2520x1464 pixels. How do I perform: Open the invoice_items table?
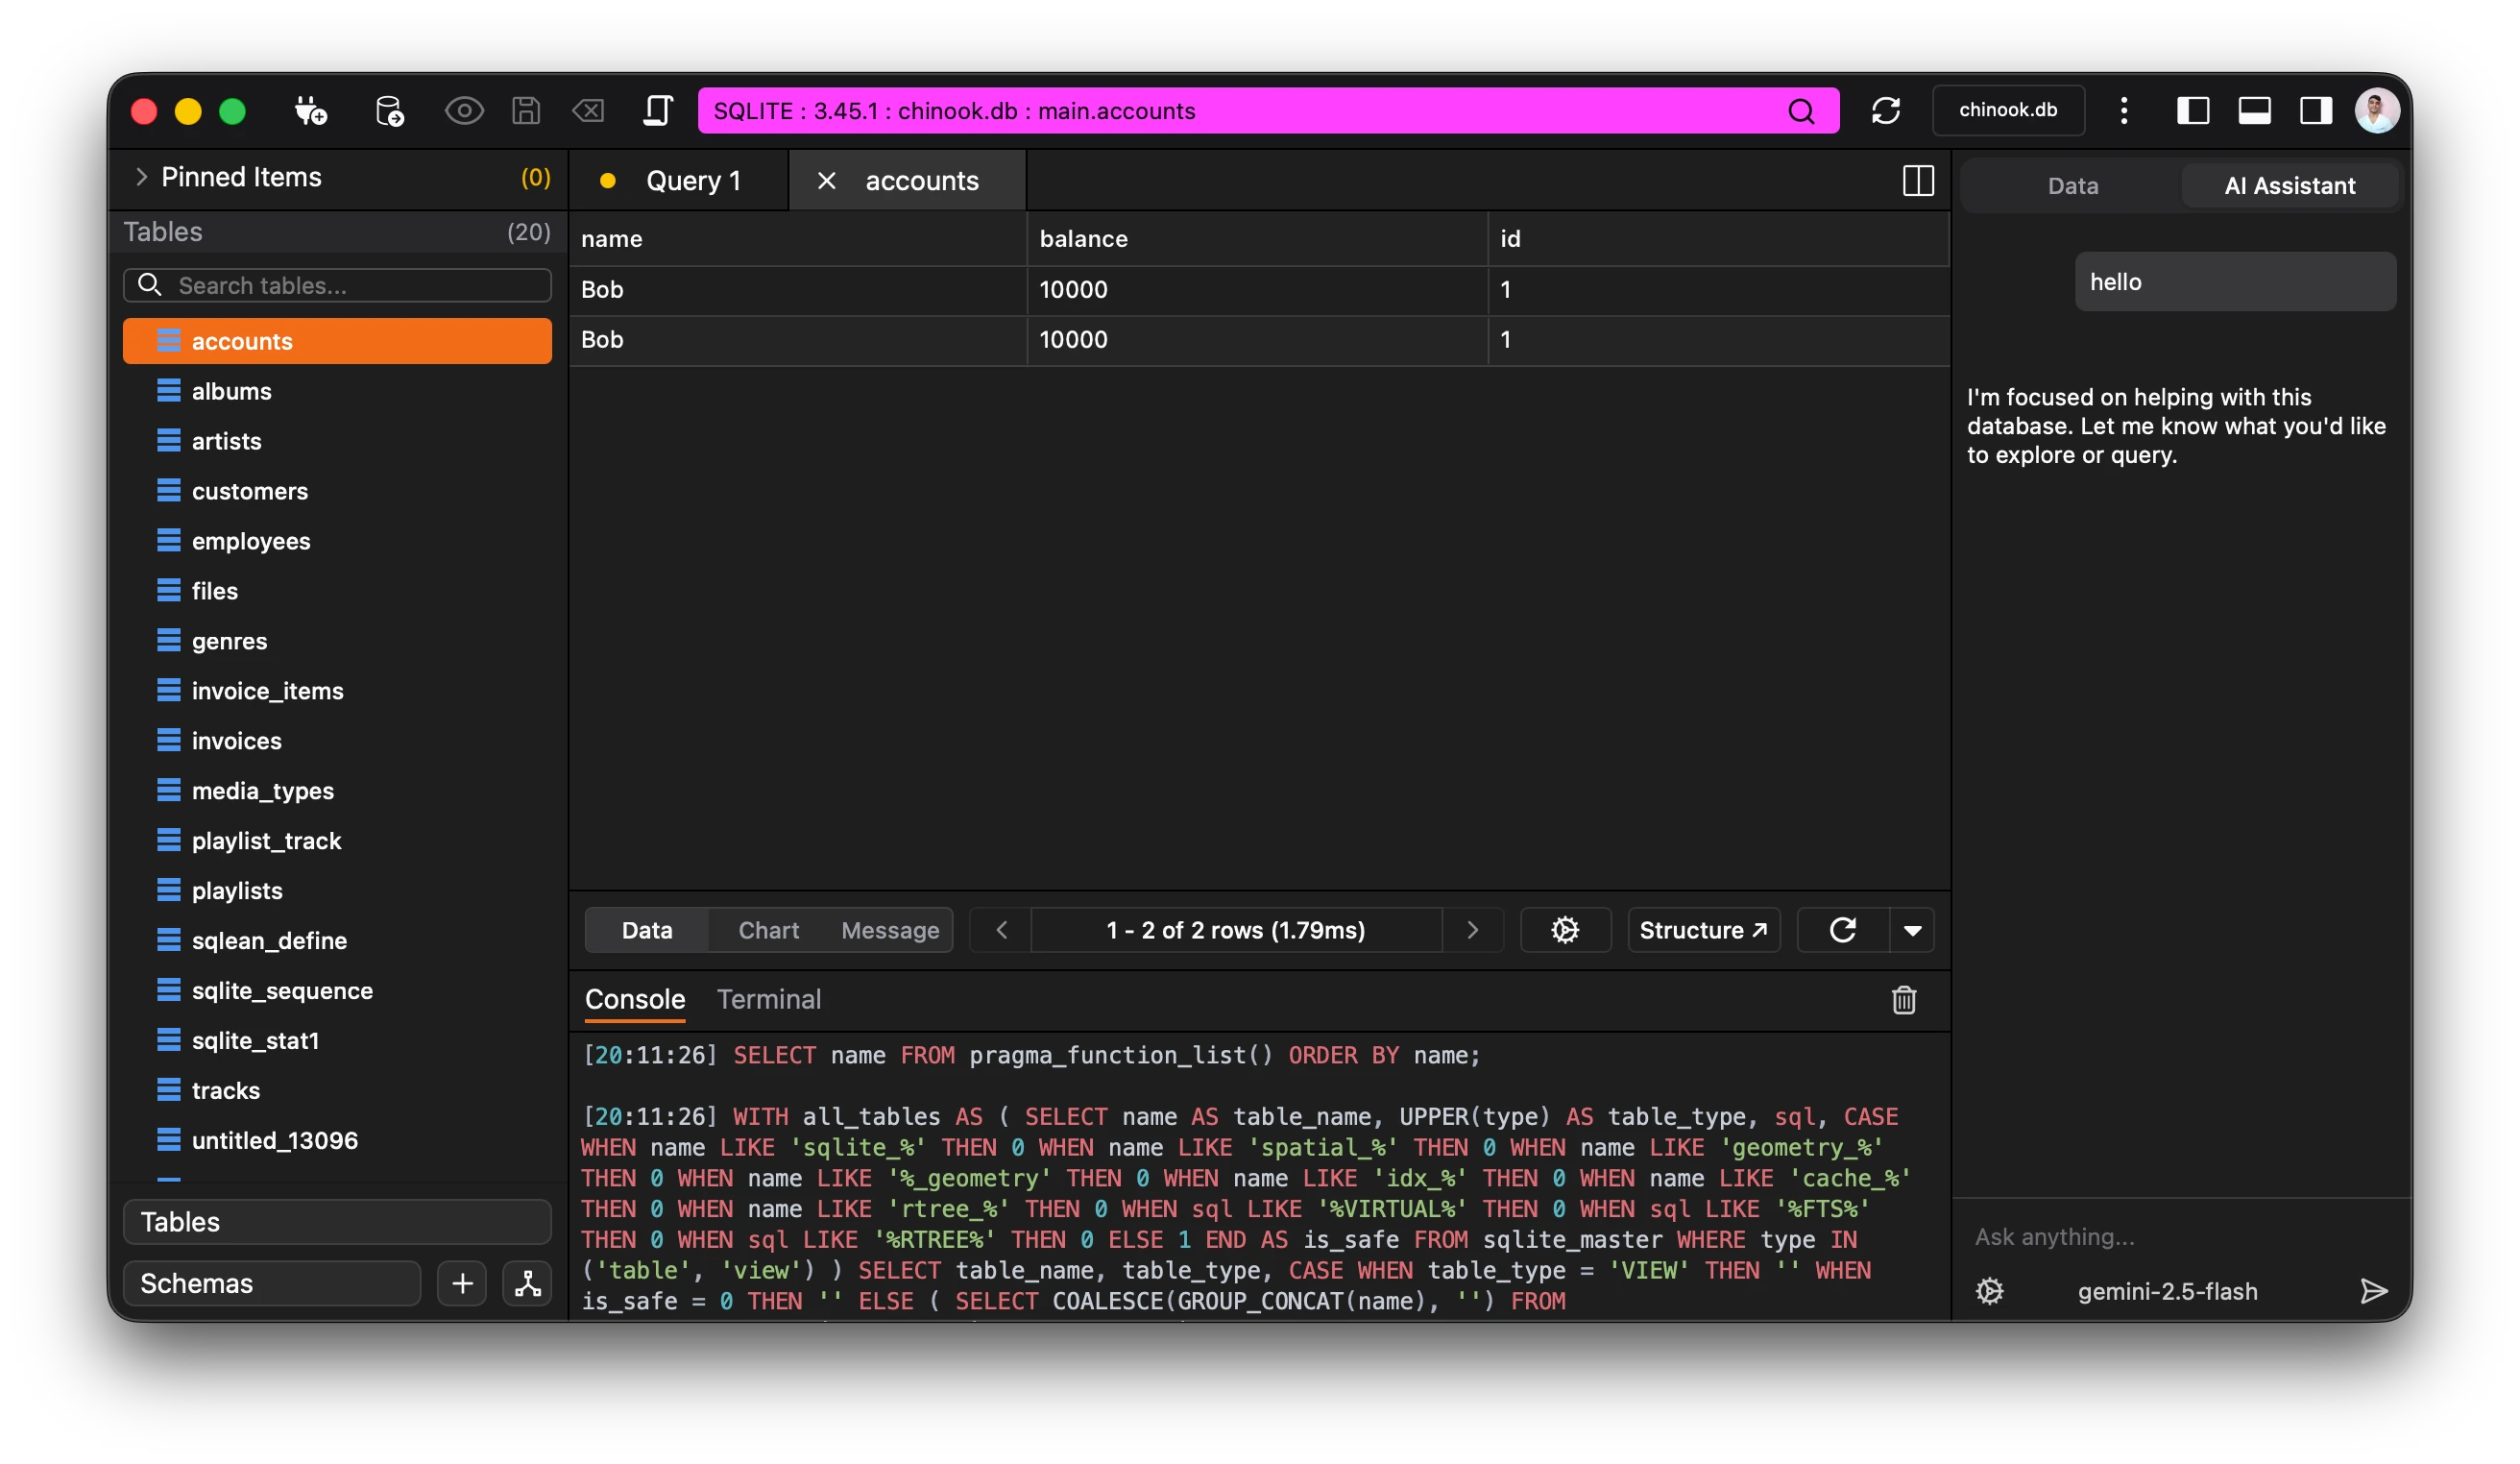click(x=337, y=691)
